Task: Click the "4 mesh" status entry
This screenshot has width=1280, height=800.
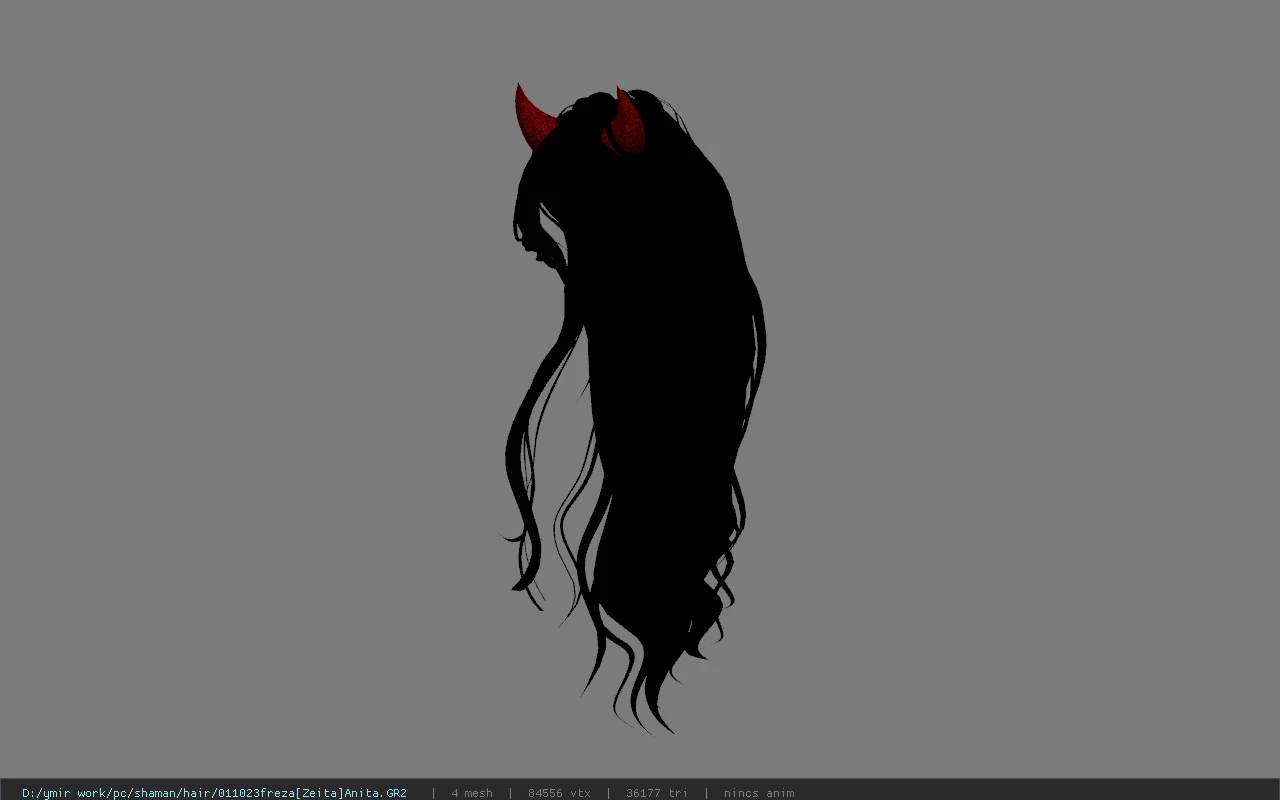Action: (472, 793)
